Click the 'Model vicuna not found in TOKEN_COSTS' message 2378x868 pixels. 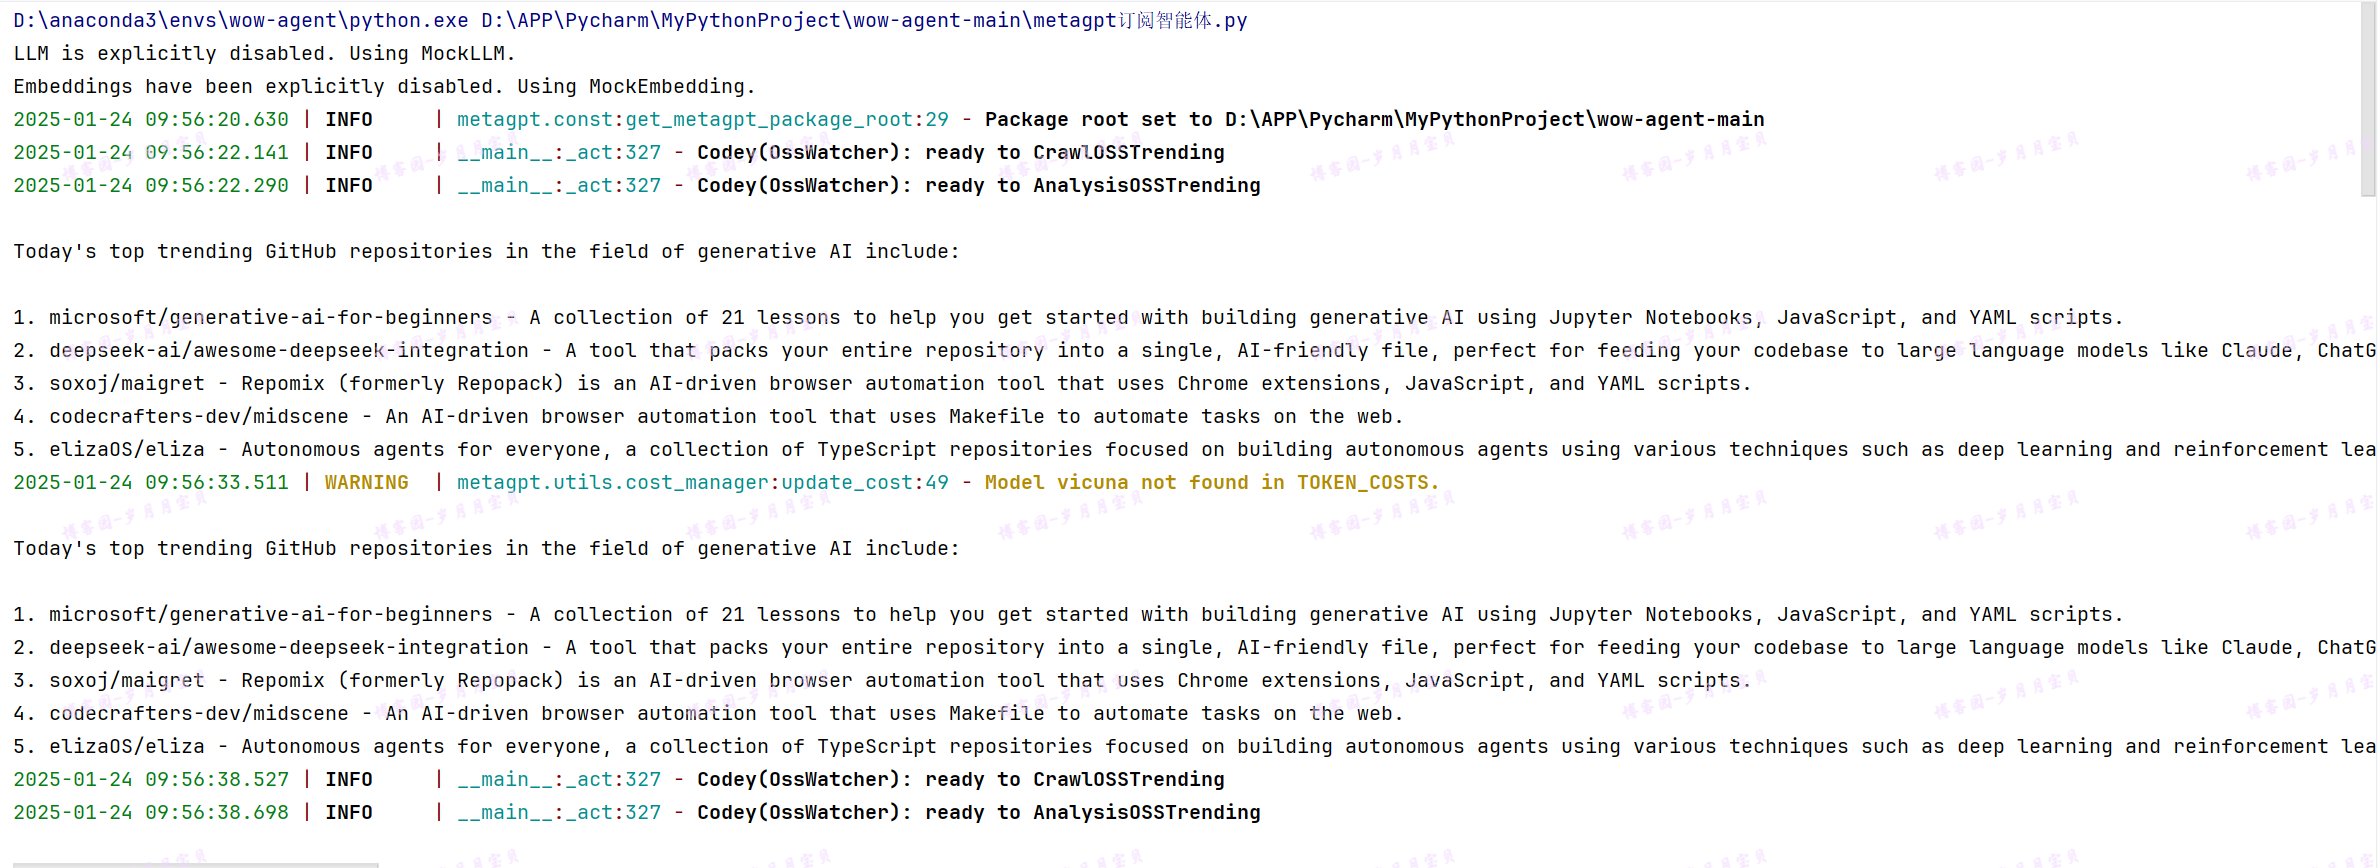(1211, 482)
